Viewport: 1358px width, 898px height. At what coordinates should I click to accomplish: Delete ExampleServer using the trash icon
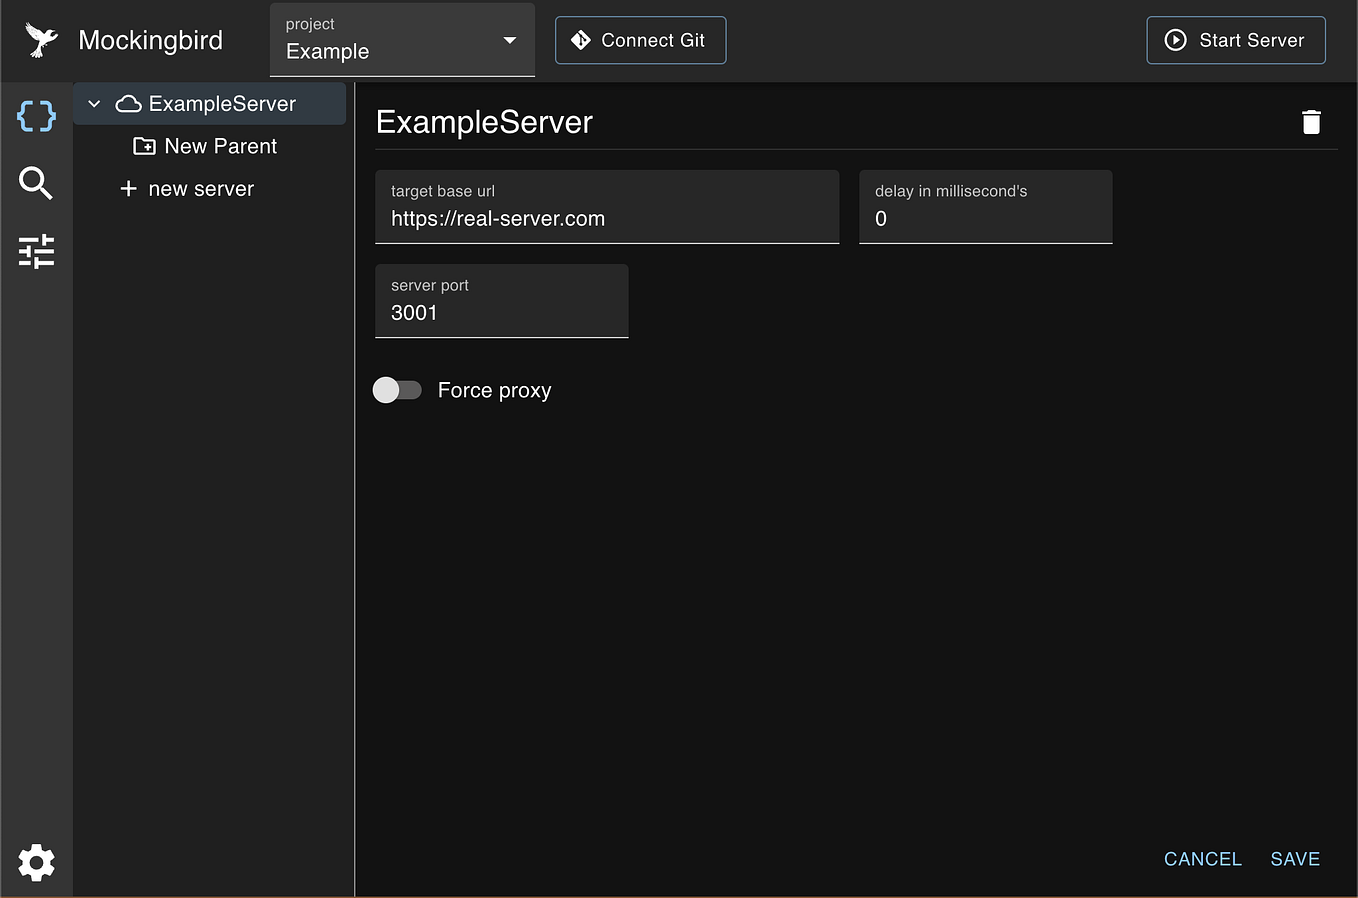point(1311,121)
